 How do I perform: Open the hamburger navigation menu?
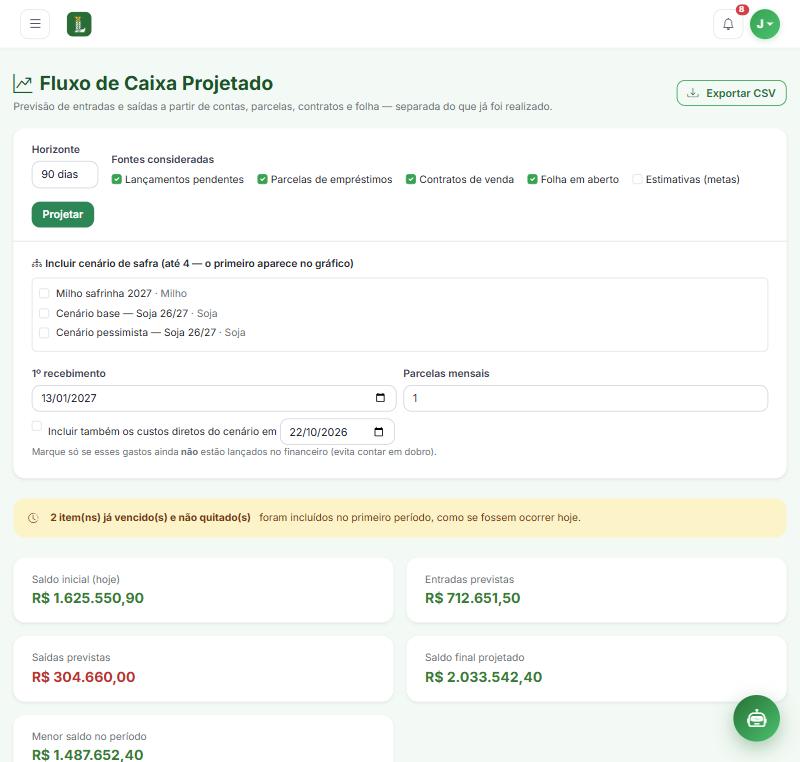35,24
